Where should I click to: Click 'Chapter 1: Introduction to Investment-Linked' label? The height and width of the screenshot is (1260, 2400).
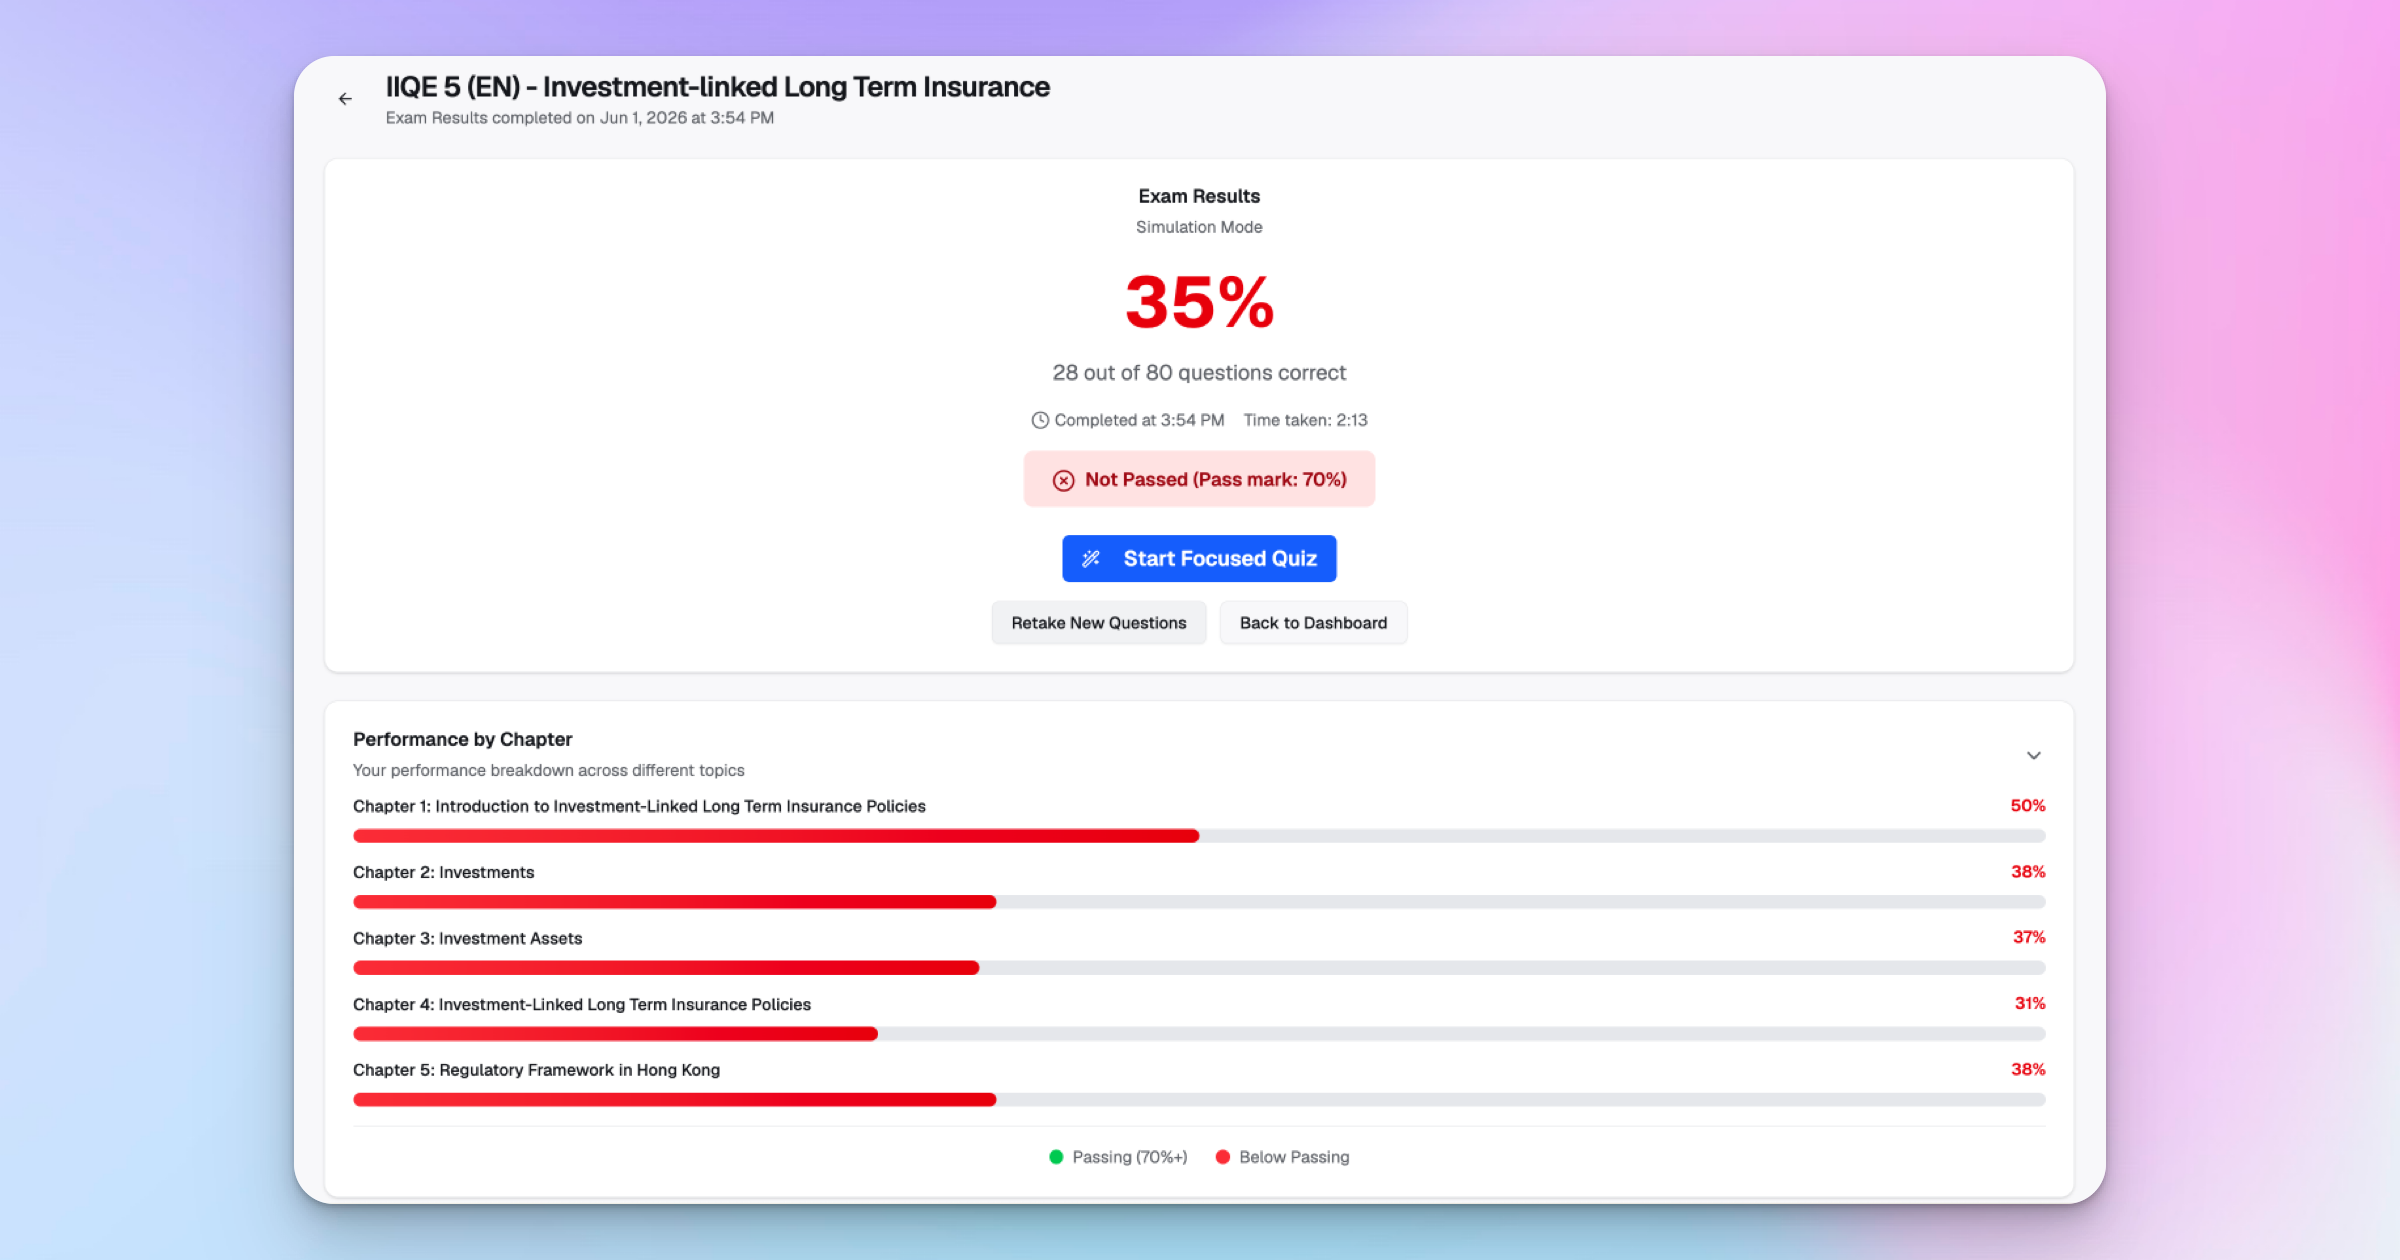(639, 806)
